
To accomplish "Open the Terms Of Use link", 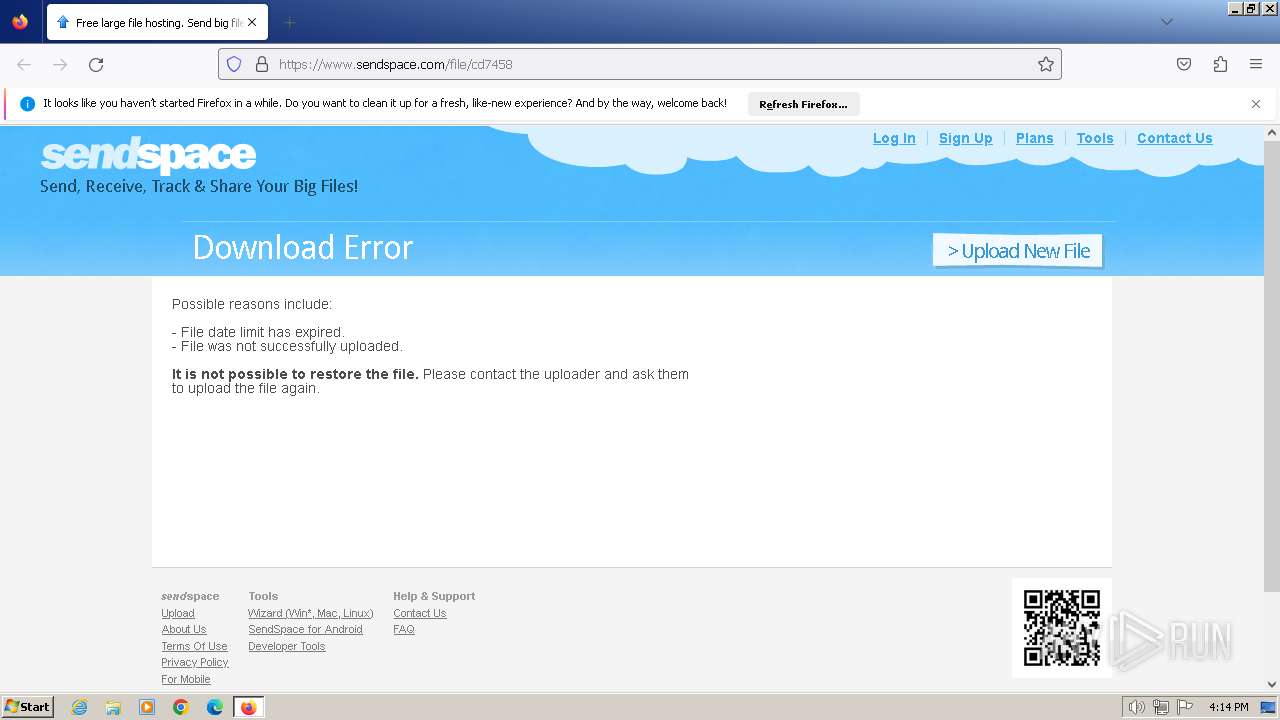I will point(194,646).
